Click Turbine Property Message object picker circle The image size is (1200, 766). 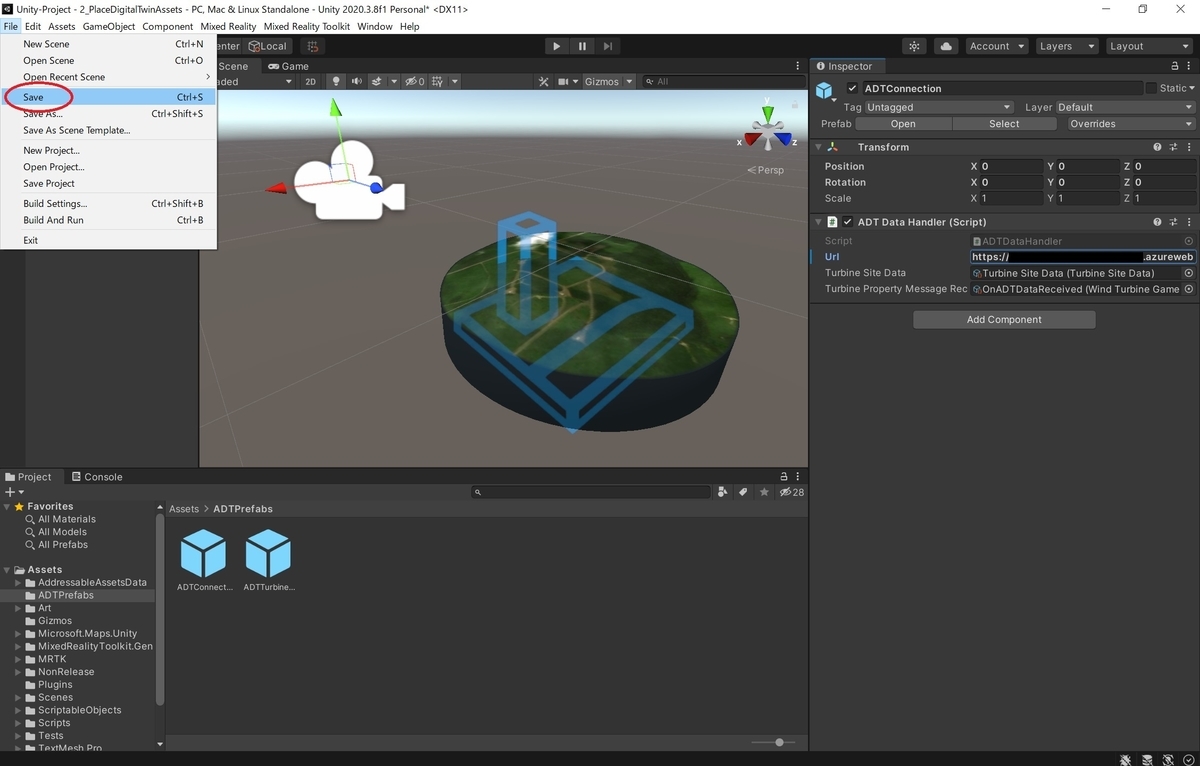(x=1189, y=289)
